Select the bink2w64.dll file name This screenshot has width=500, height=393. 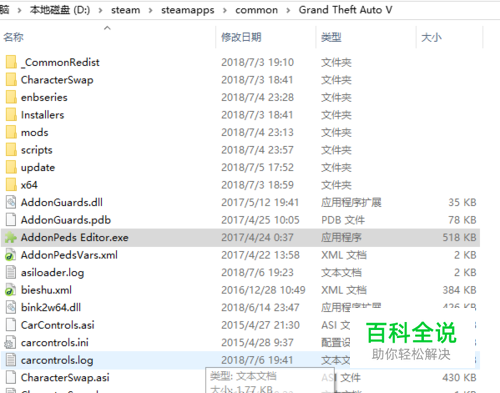pyautogui.click(x=51, y=307)
